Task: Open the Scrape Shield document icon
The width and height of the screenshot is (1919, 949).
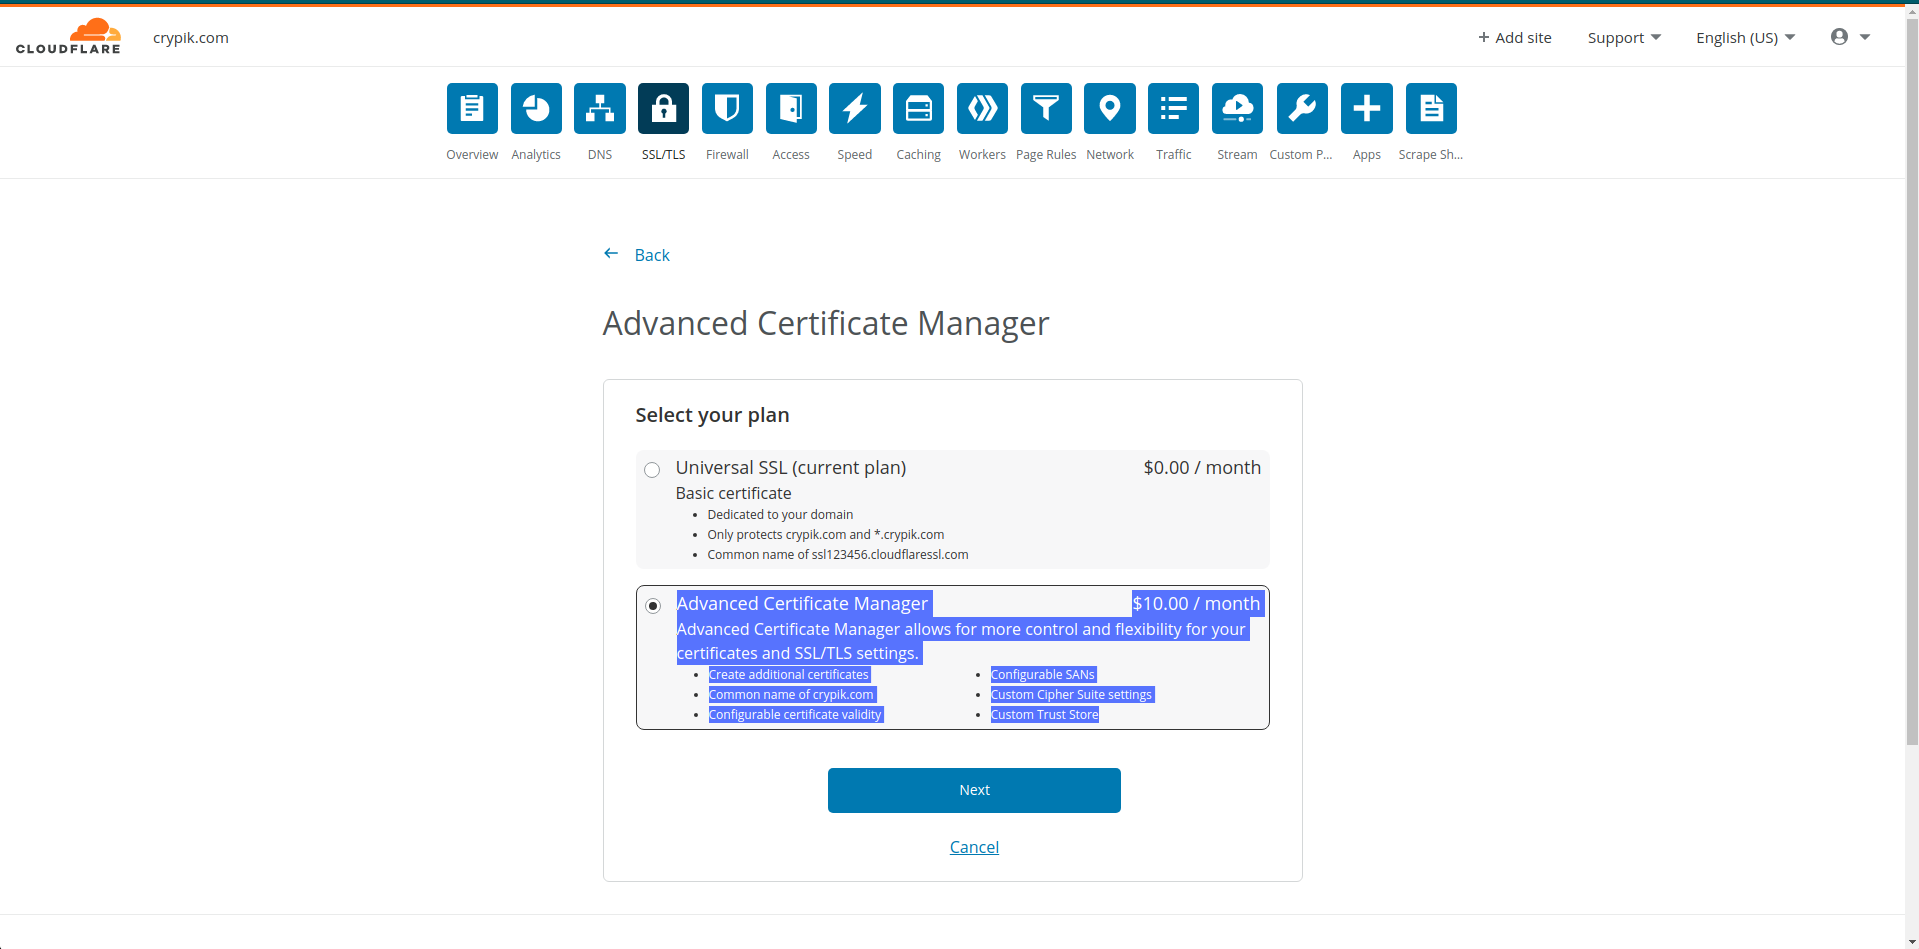Action: point(1431,108)
